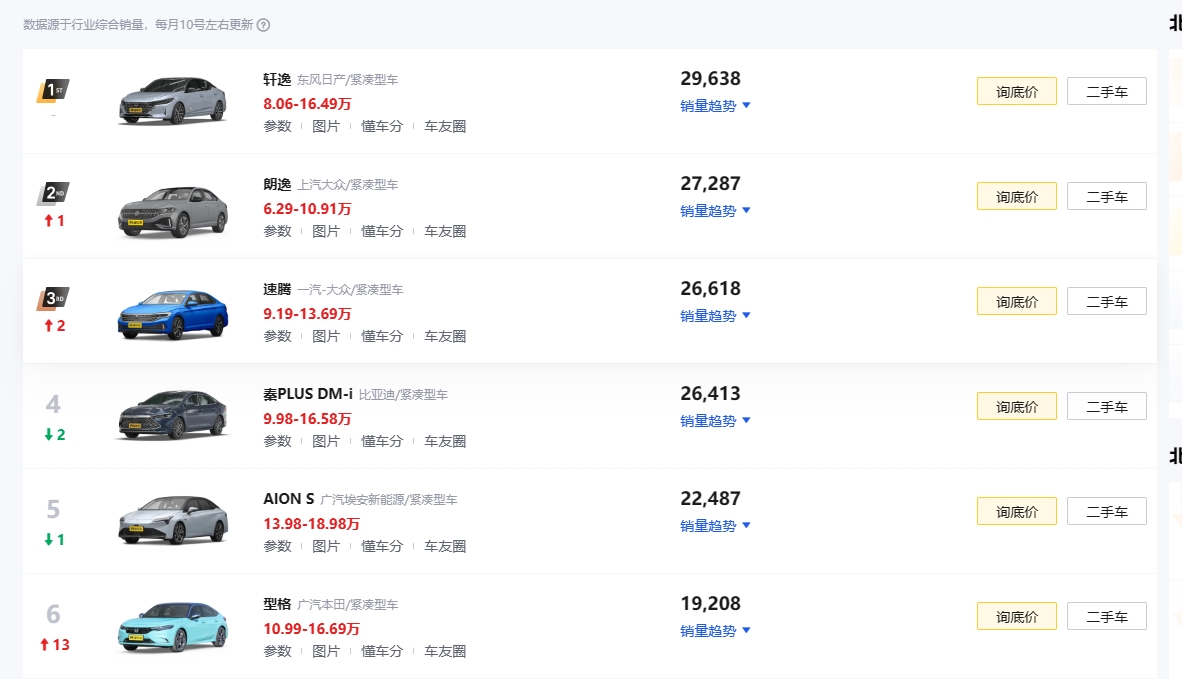Click the help question mark icon
The image size is (1182, 679).
click(x=264, y=25)
